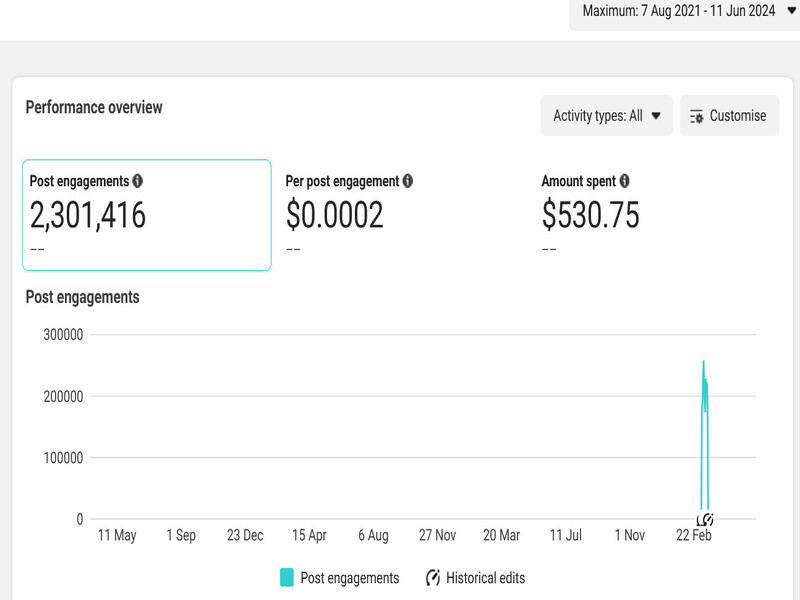Click the sliders icon on Customise button

click(697, 116)
